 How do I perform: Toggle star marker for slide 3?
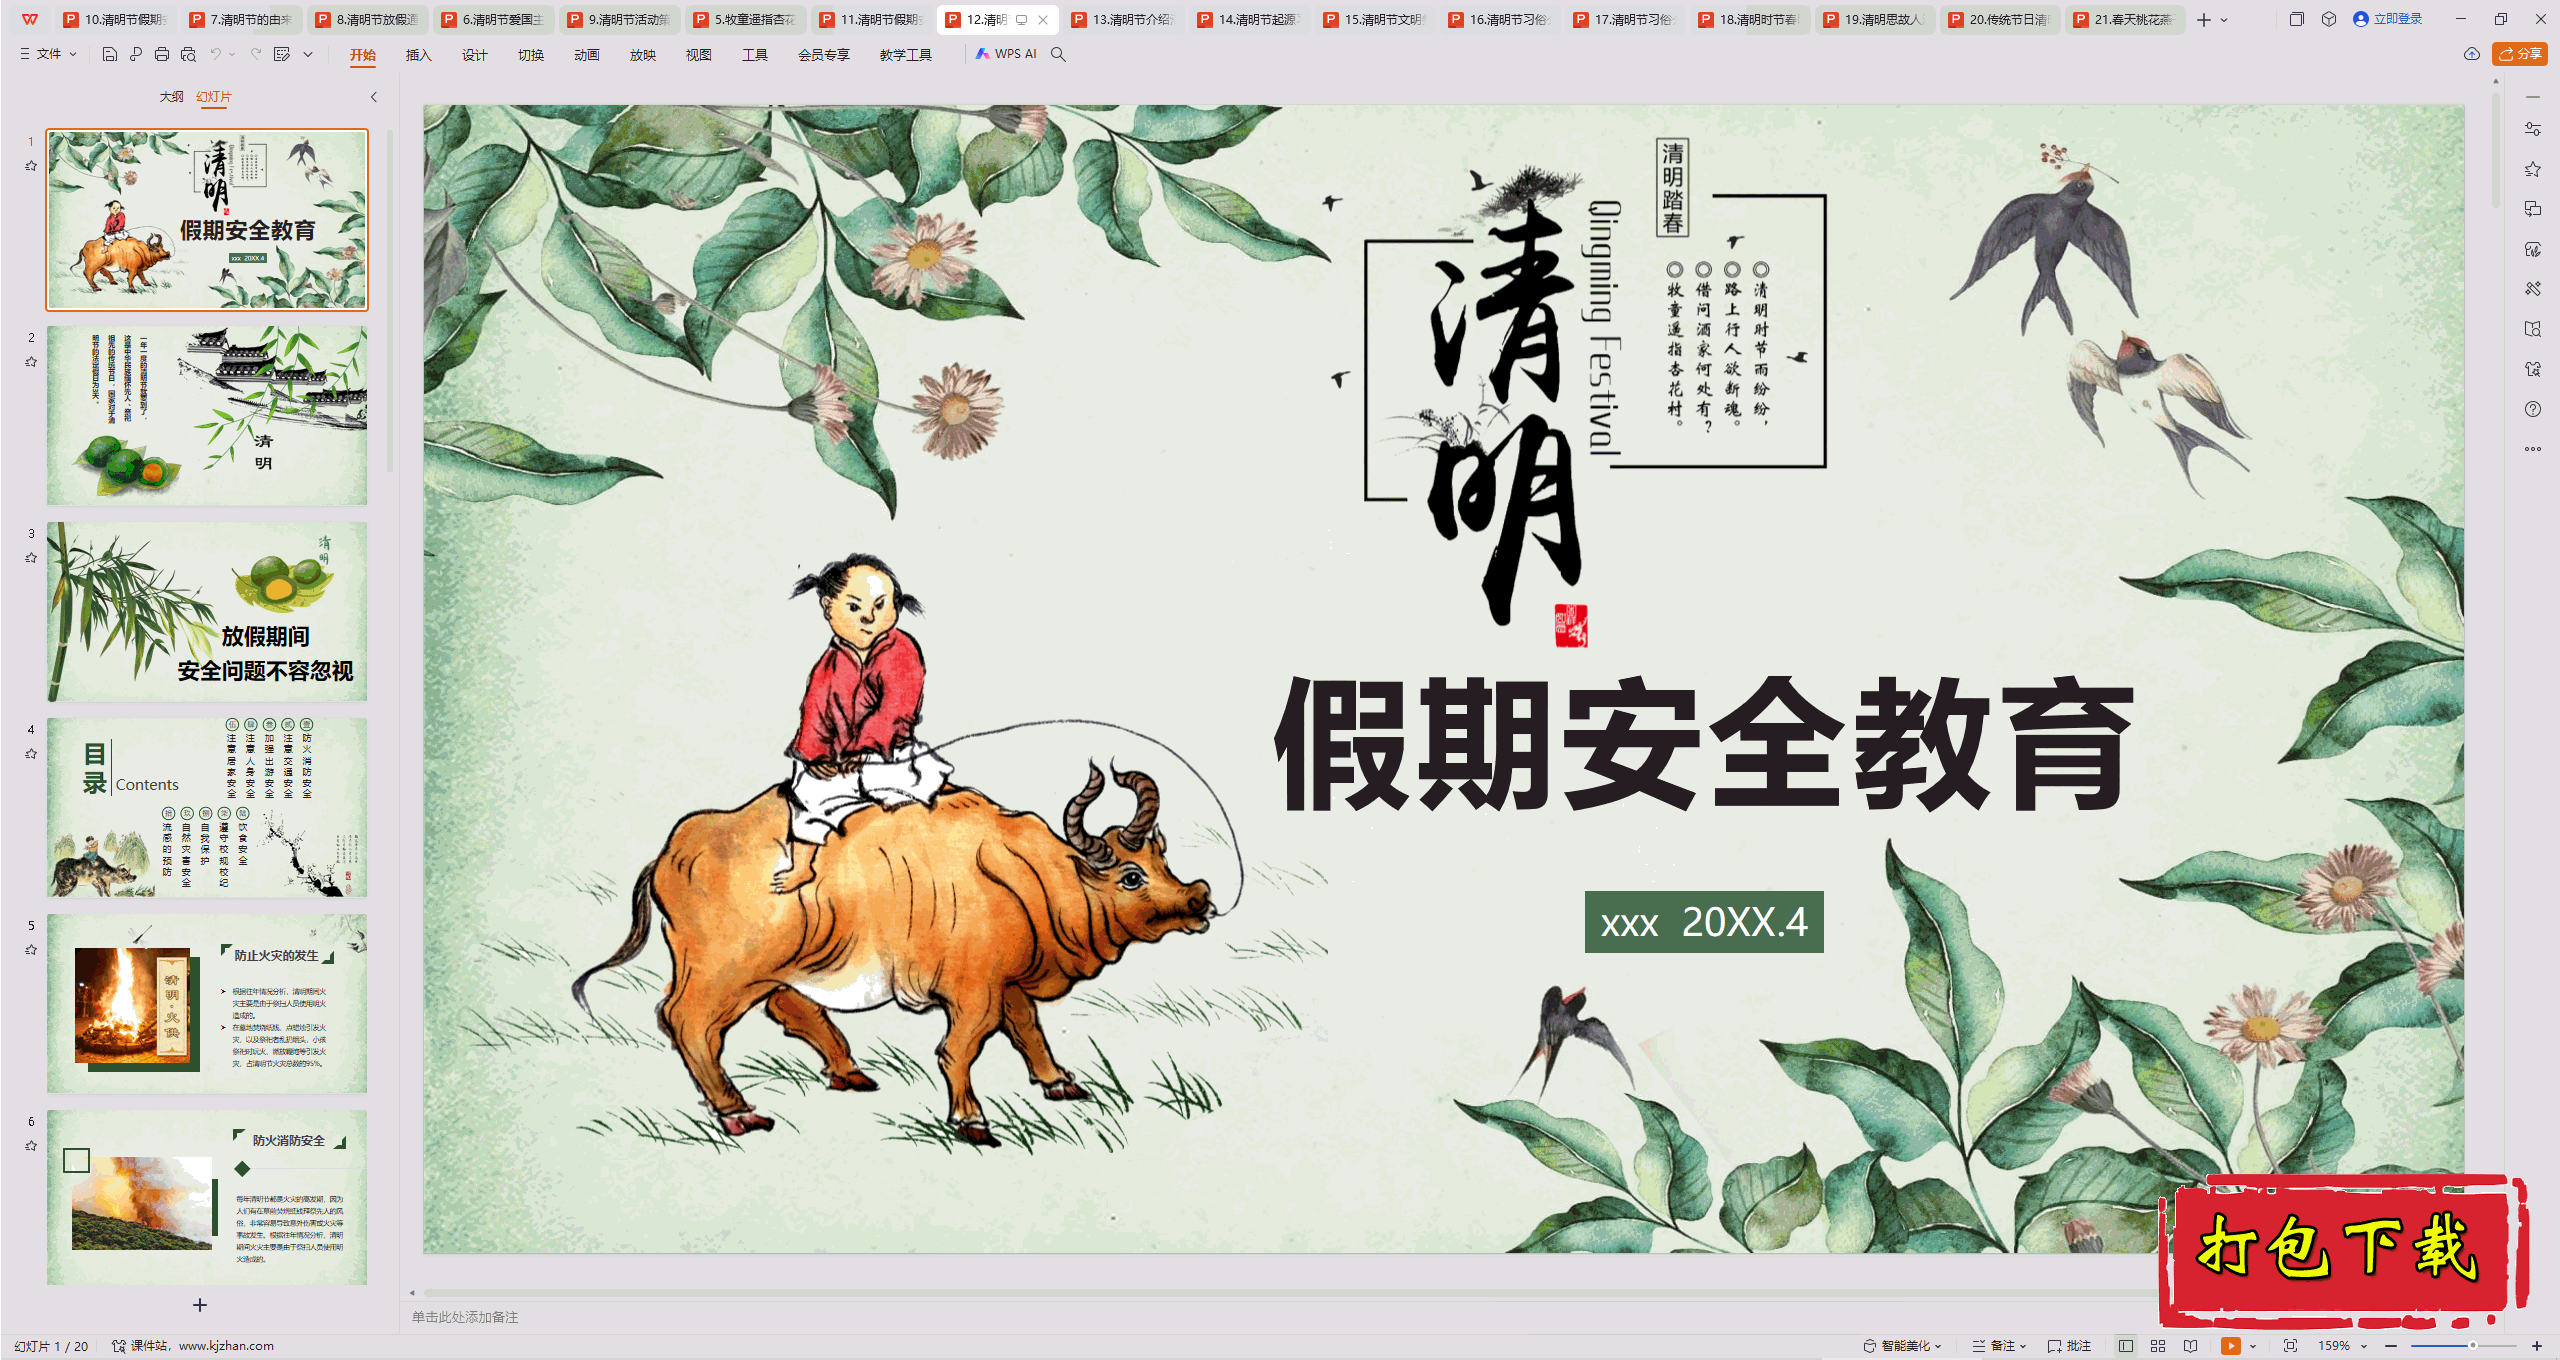31,558
